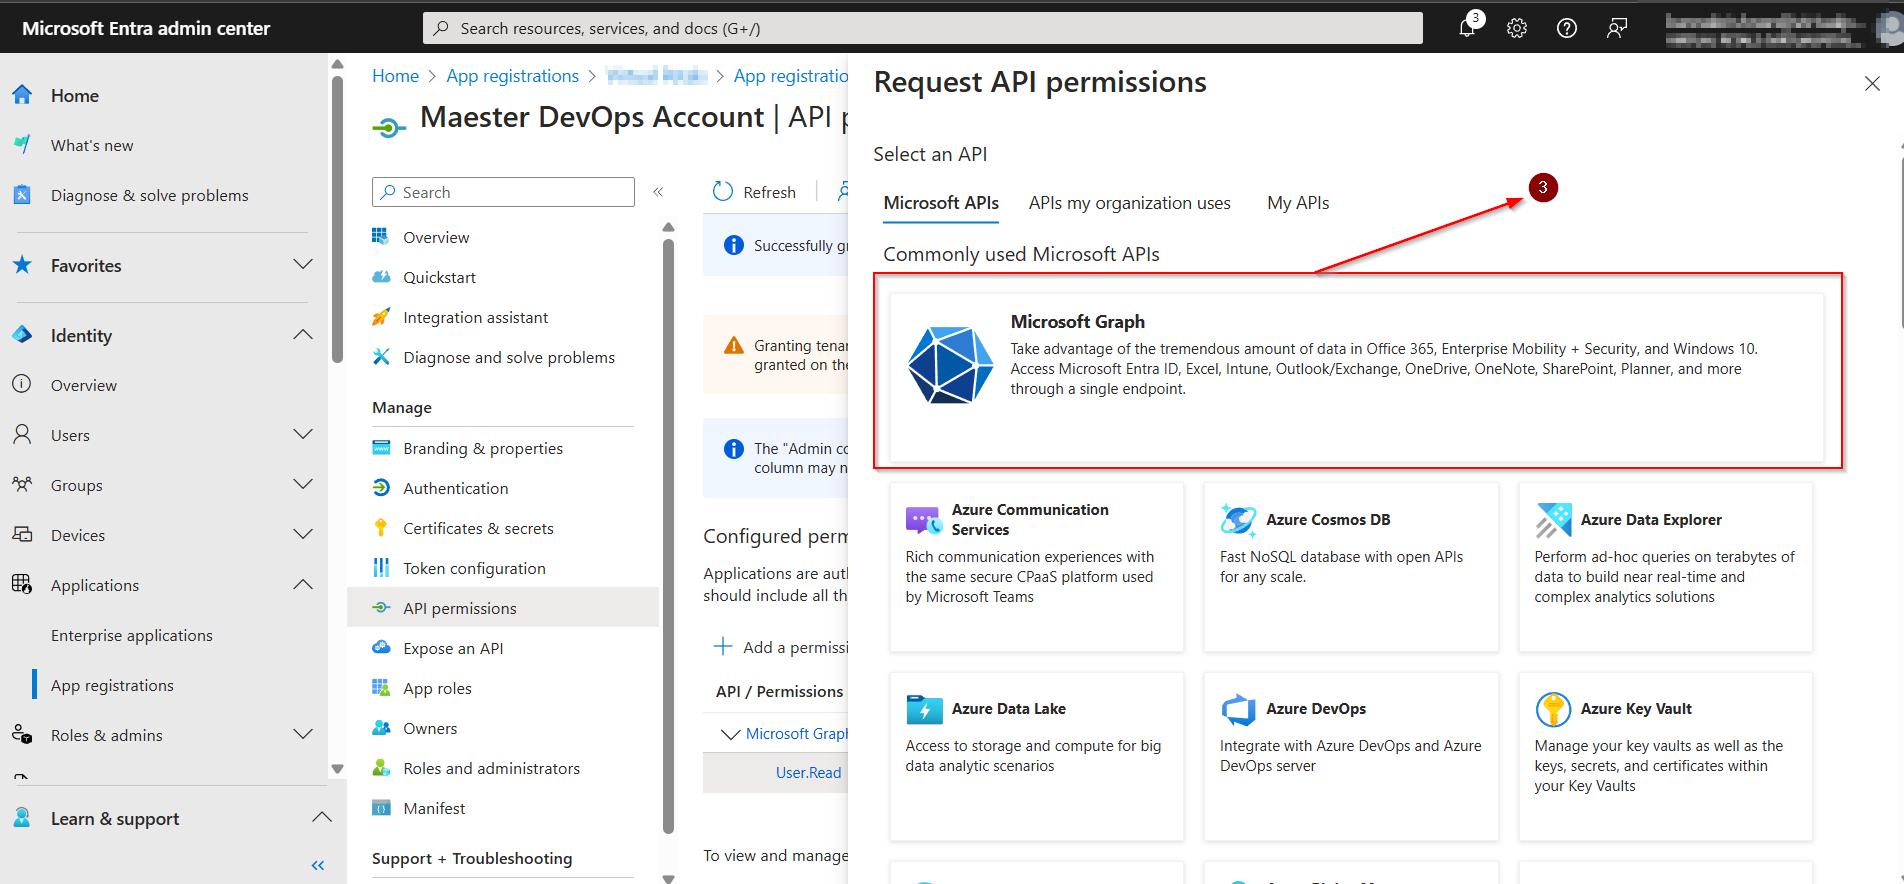Select the Azure Data Lake card
This screenshot has height=884, width=1904.
point(1036,756)
